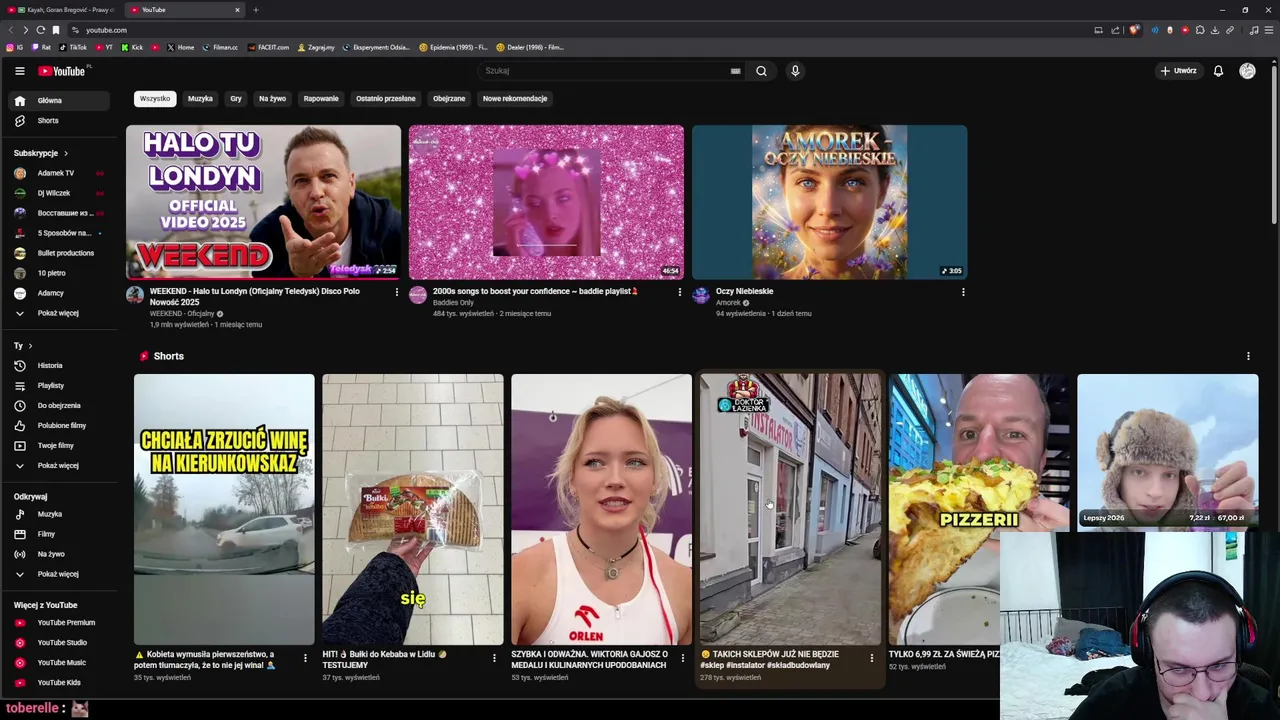Screen dimensions: 1280x720
Task: Open the browser downloads icon
Action: [1215, 30]
